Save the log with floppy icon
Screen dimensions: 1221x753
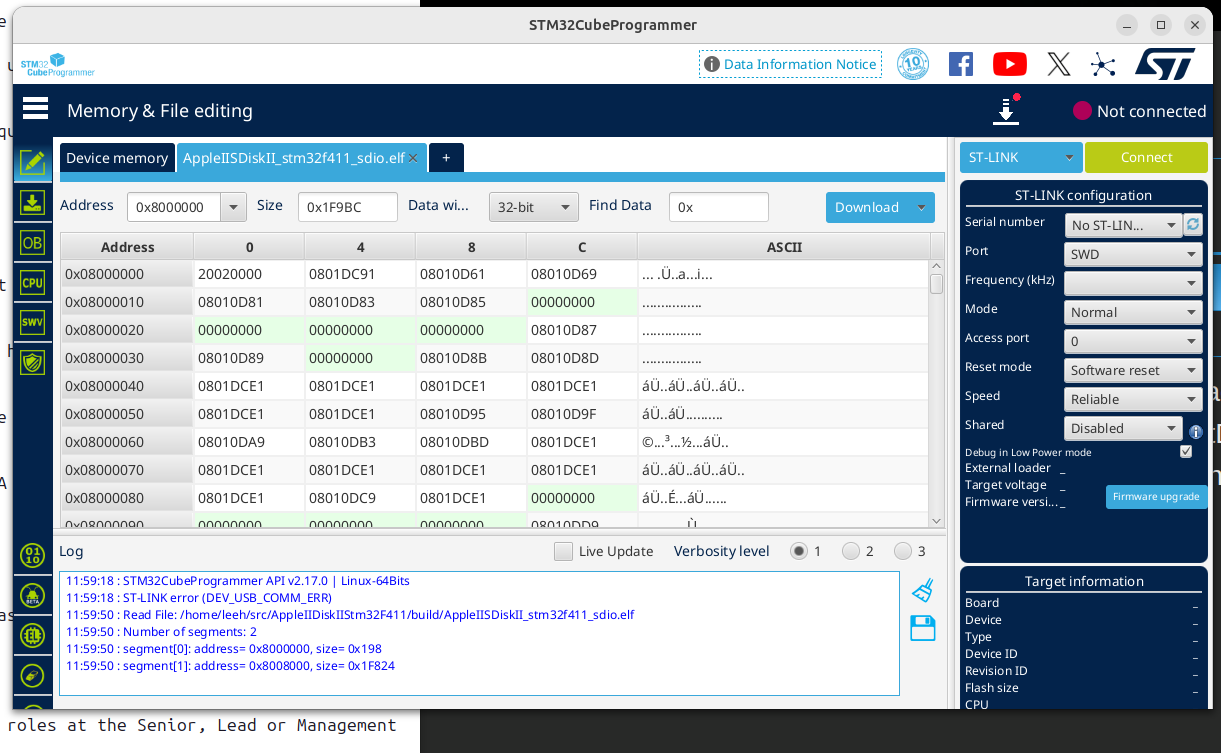click(x=923, y=628)
